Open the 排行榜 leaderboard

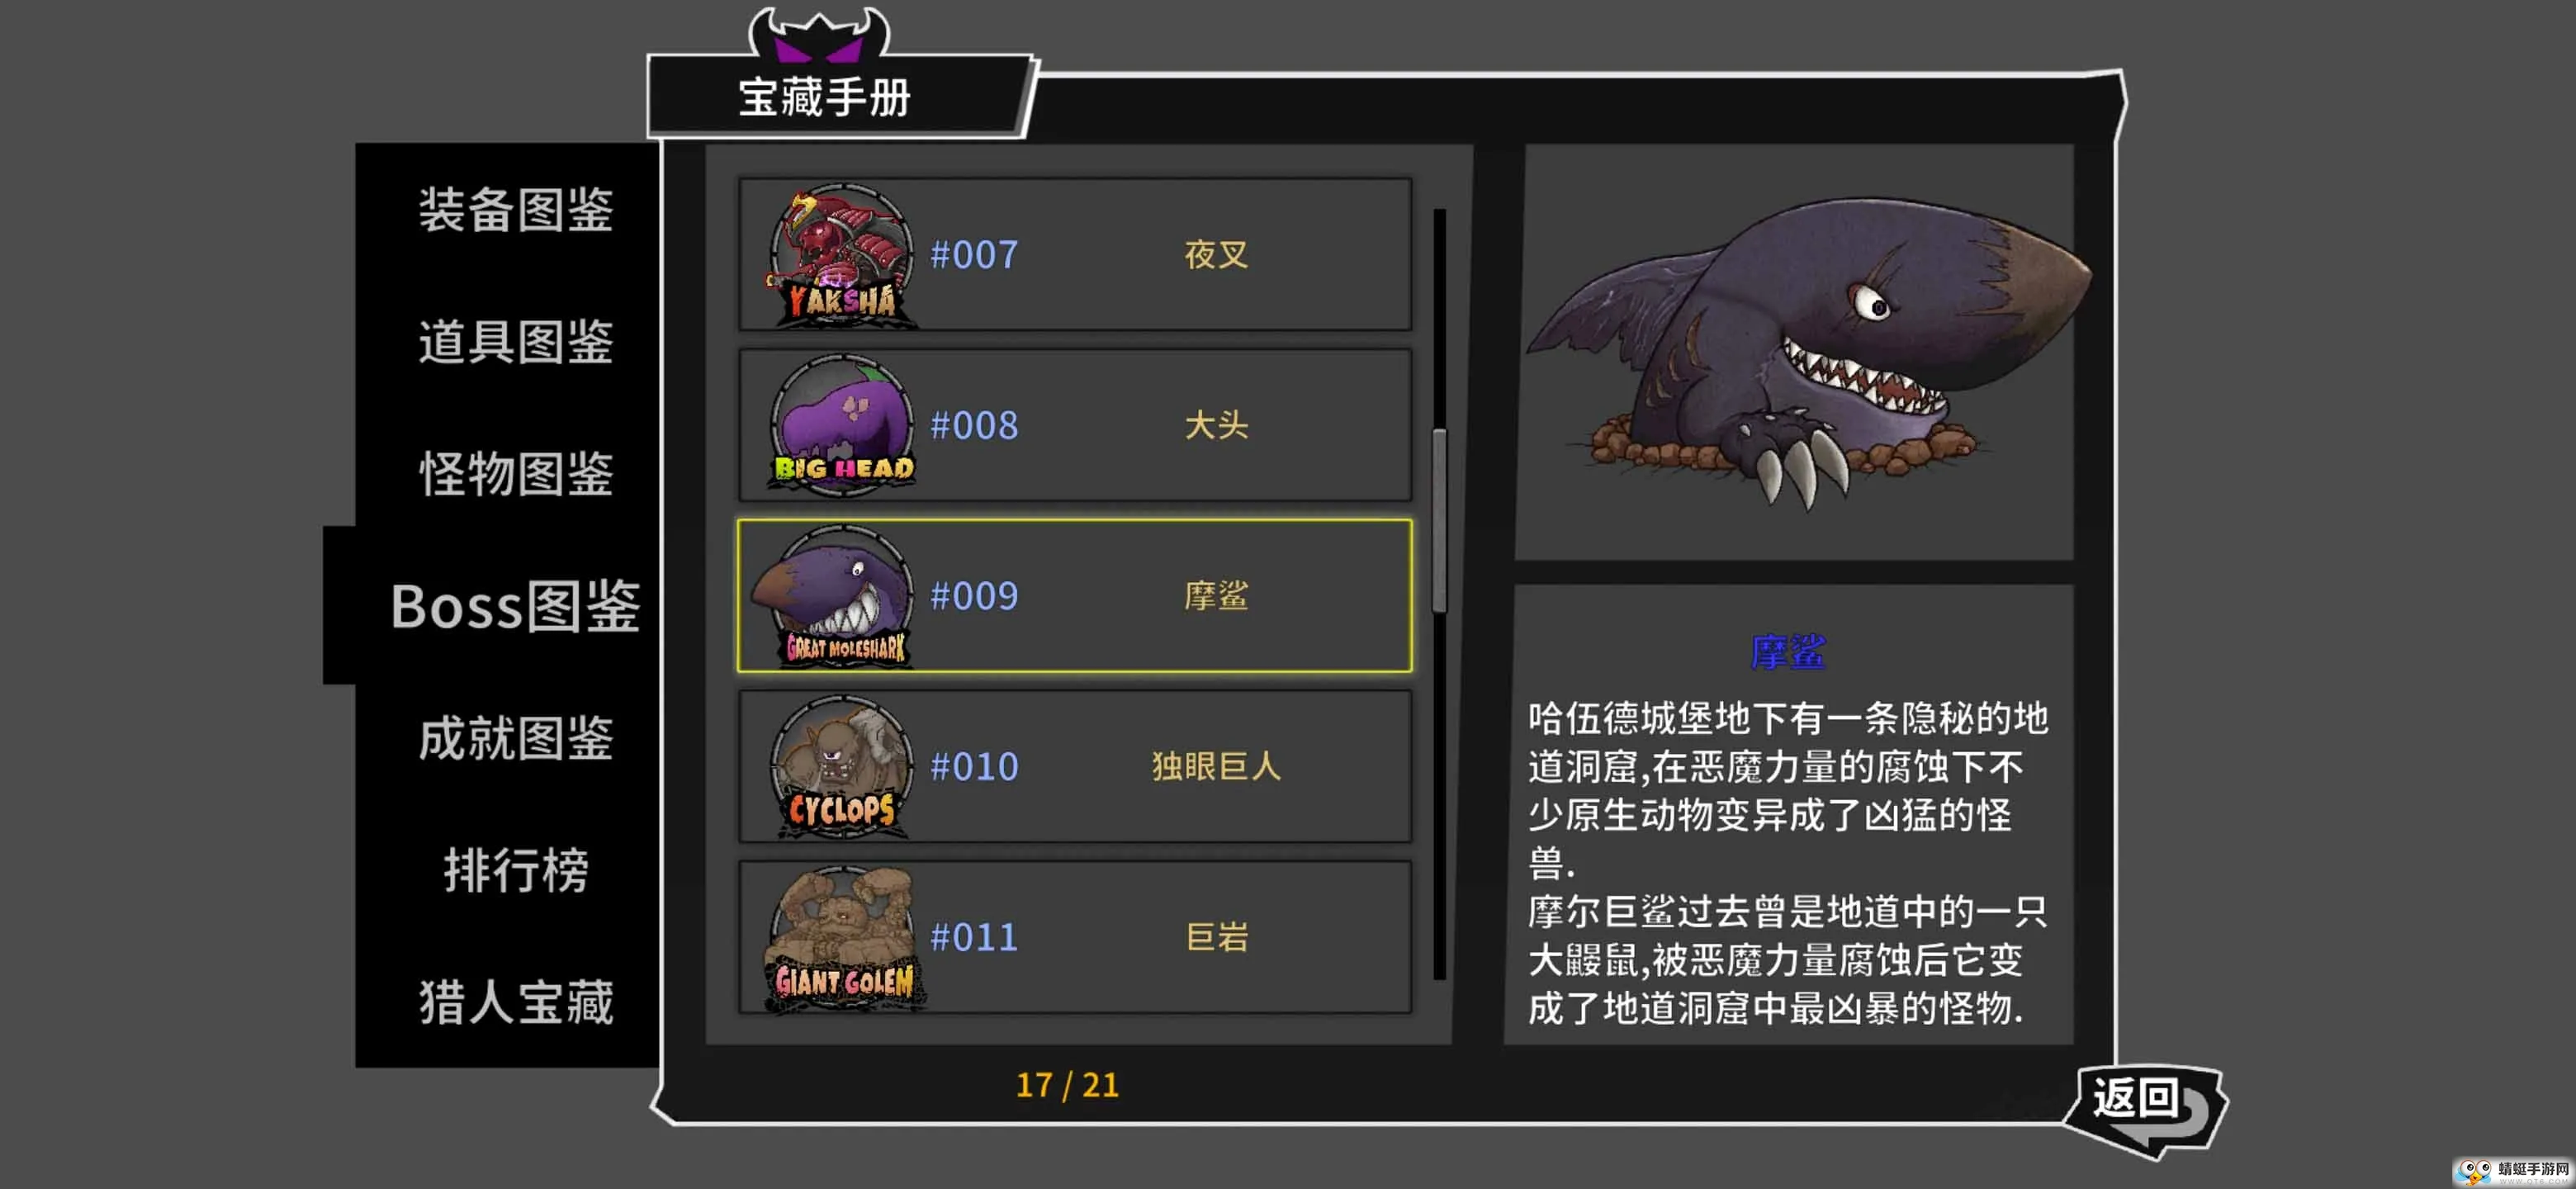coord(515,870)
